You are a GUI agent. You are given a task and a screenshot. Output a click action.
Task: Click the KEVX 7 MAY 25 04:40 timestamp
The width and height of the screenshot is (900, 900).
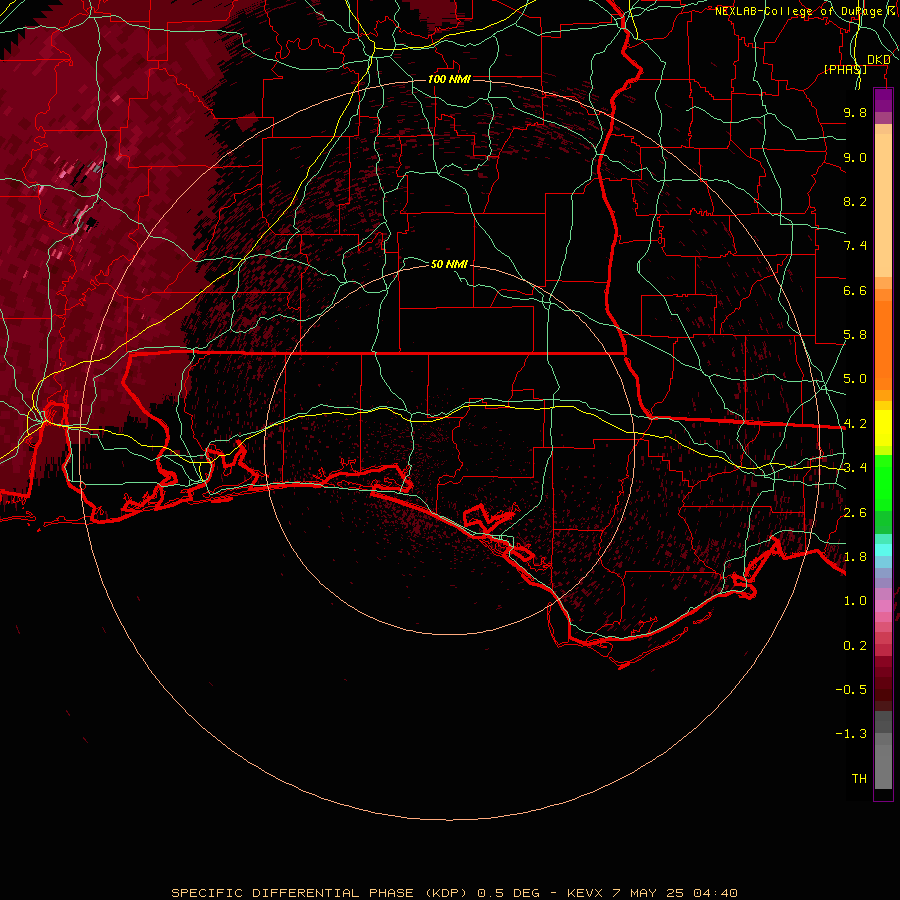coord(652,893)
